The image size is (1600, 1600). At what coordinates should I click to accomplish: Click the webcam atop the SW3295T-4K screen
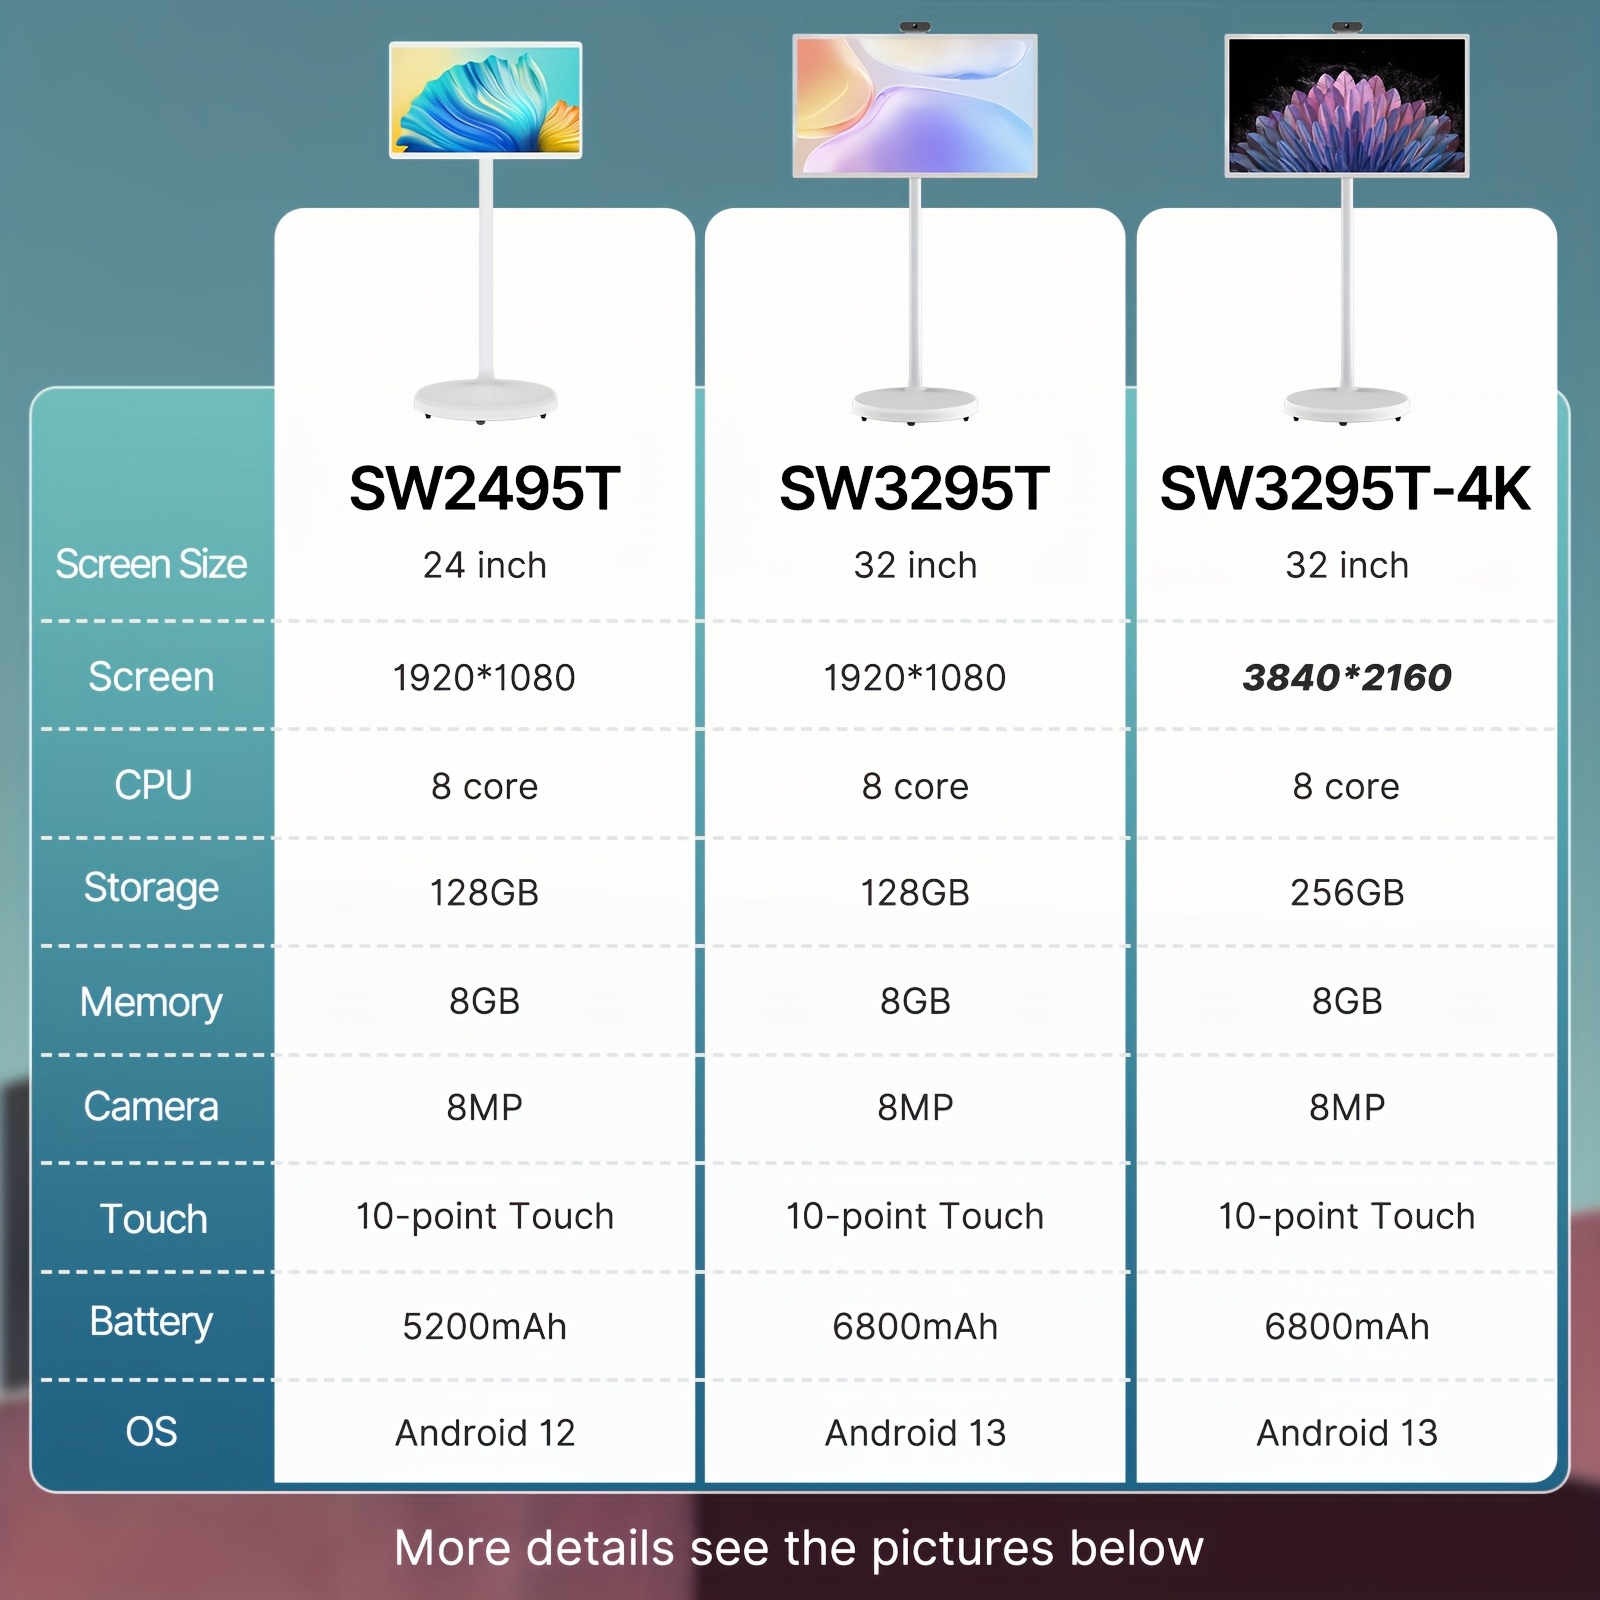coord(1347,27)
